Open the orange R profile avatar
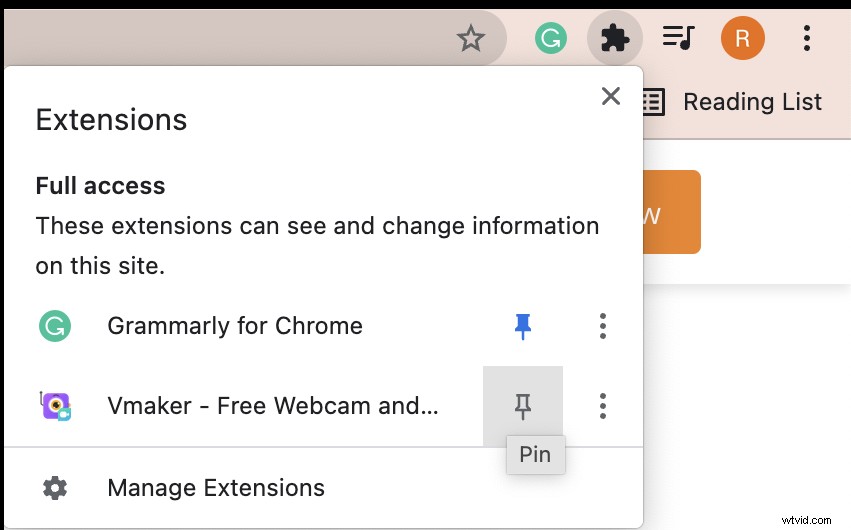 742,39
